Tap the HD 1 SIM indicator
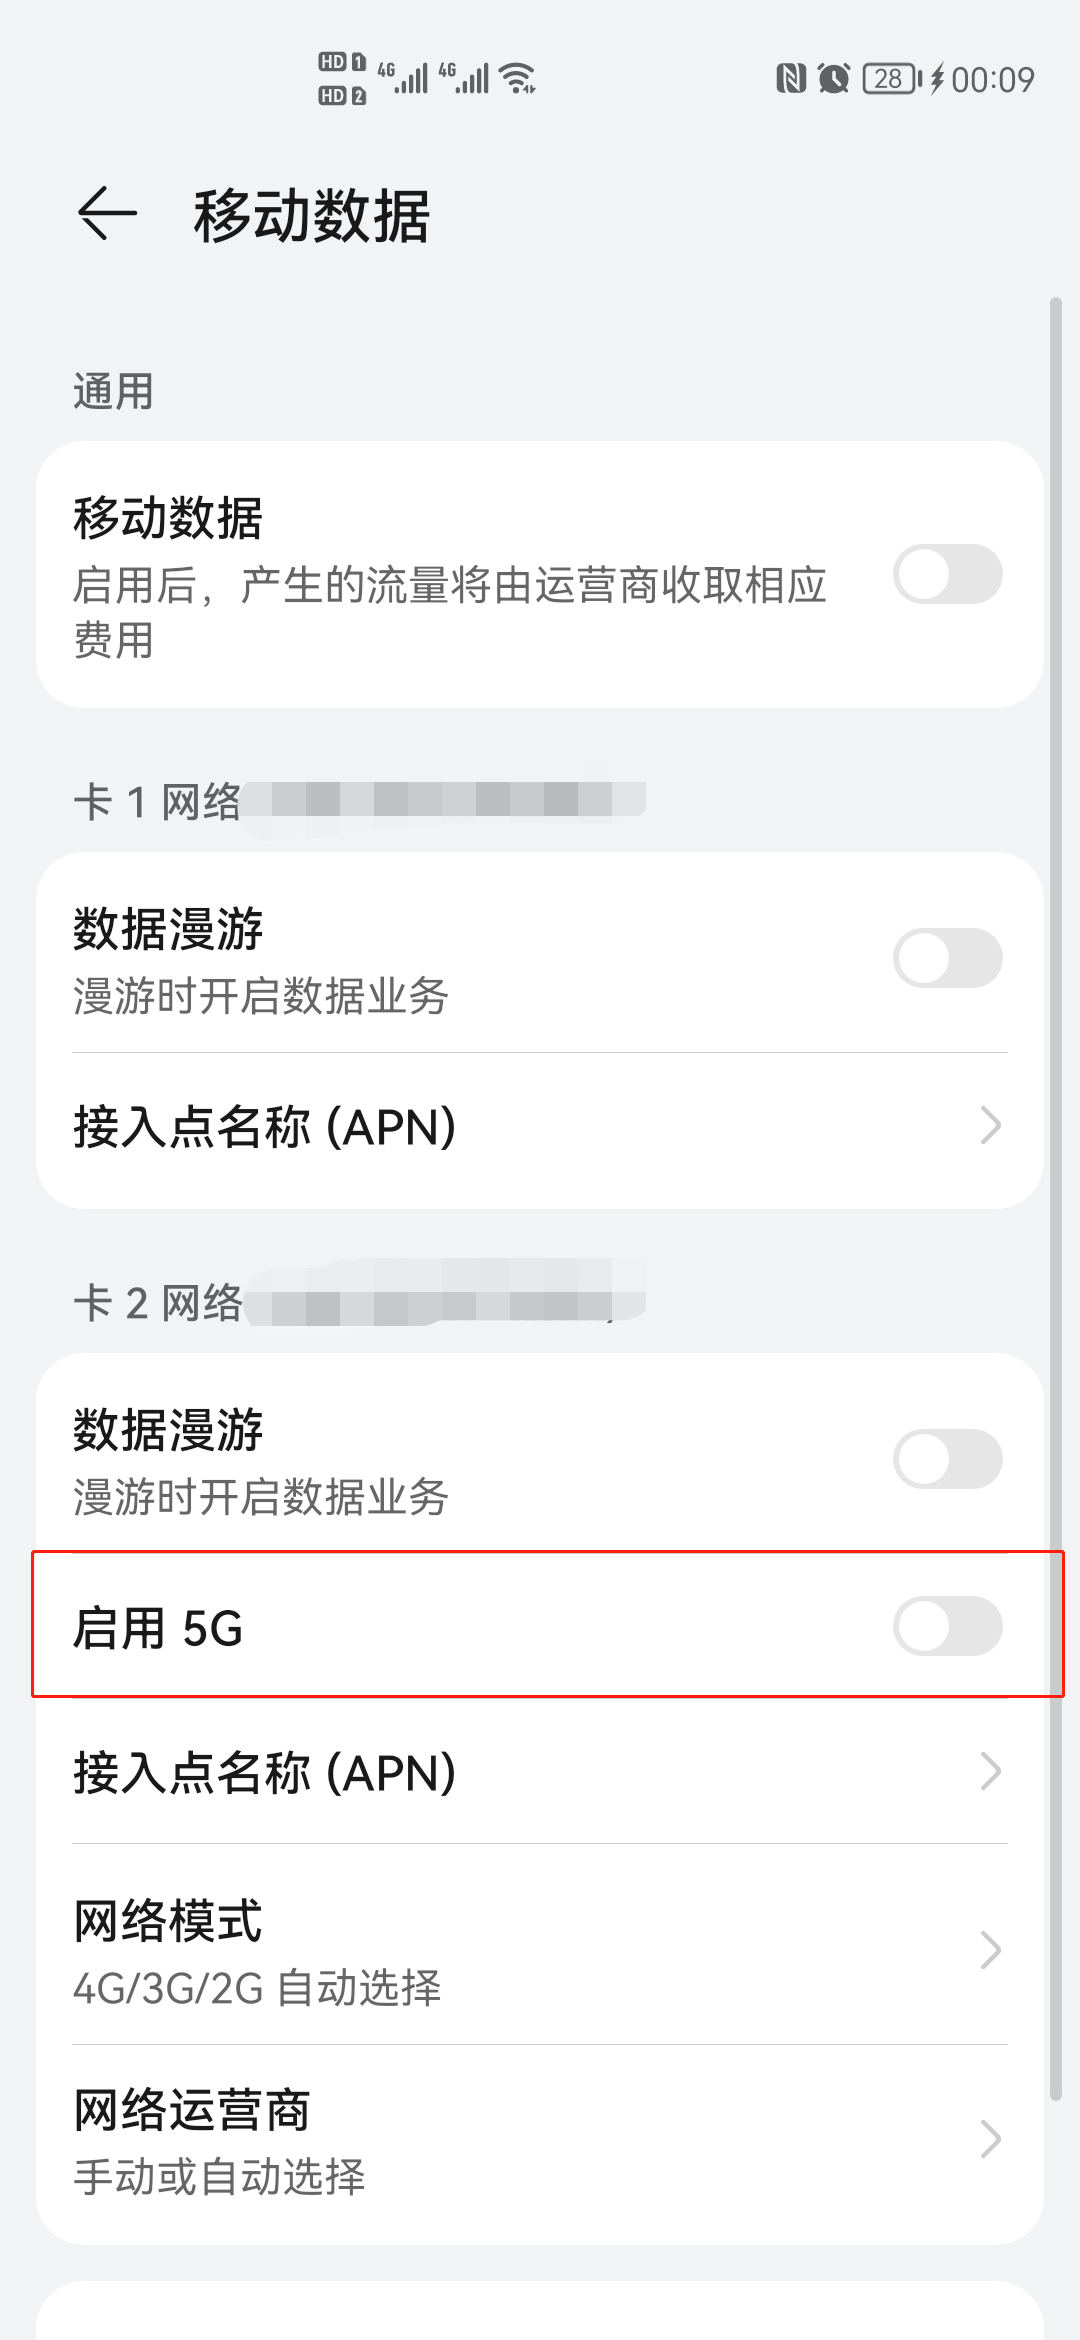The width and height of the screenshot is (1080, 2340). coord(342,62)
